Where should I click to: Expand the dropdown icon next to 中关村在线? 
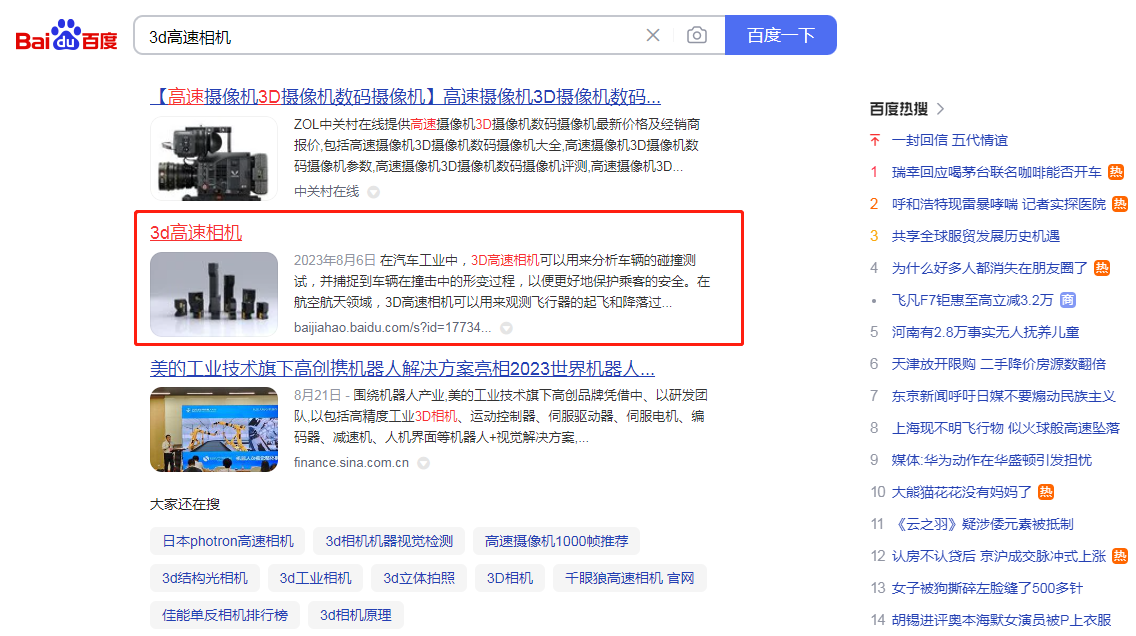tap(374, 192)
